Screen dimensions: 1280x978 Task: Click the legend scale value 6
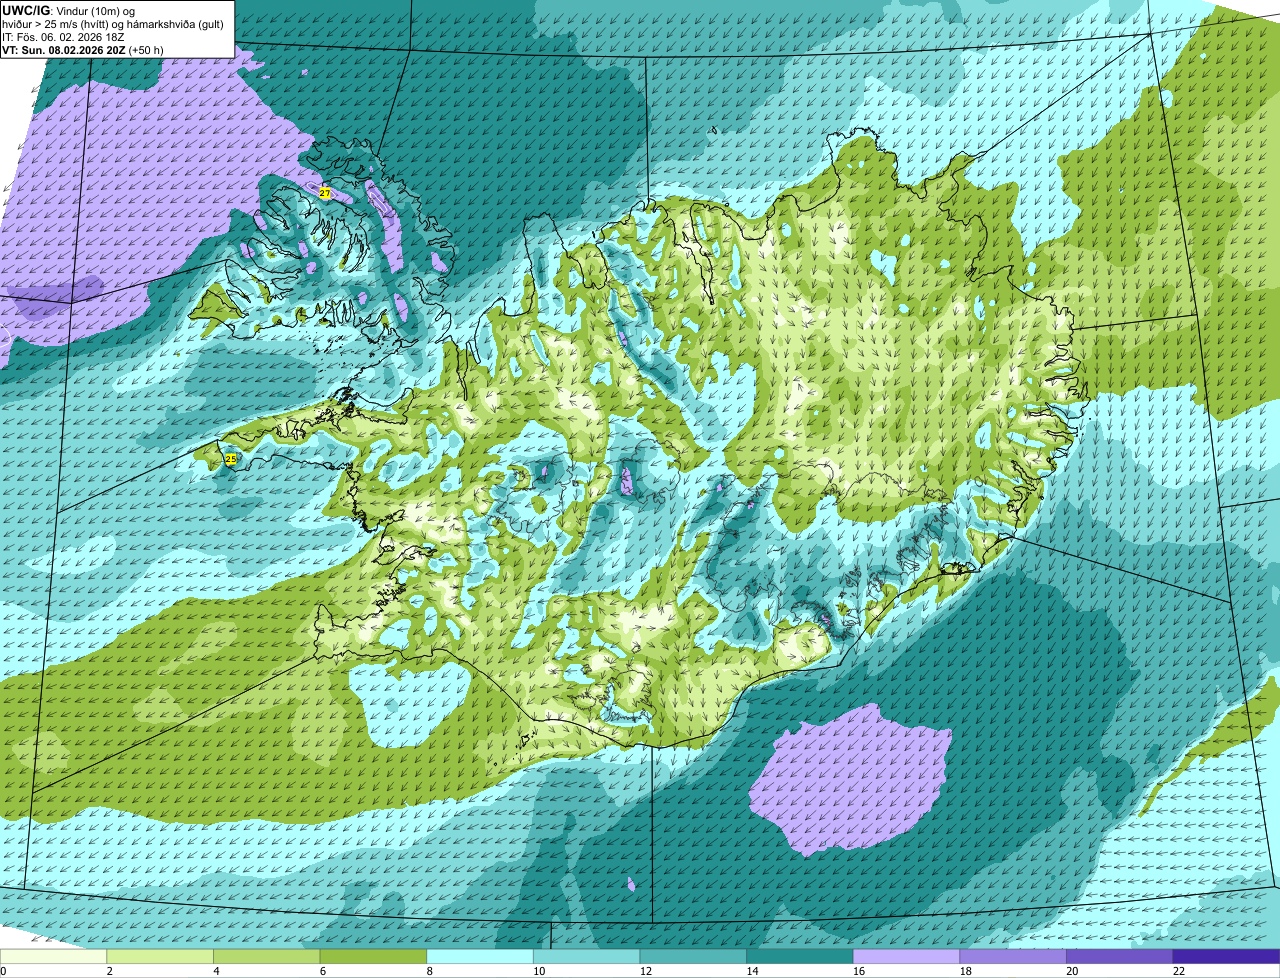pyautogui.click(x=323, y=971)
